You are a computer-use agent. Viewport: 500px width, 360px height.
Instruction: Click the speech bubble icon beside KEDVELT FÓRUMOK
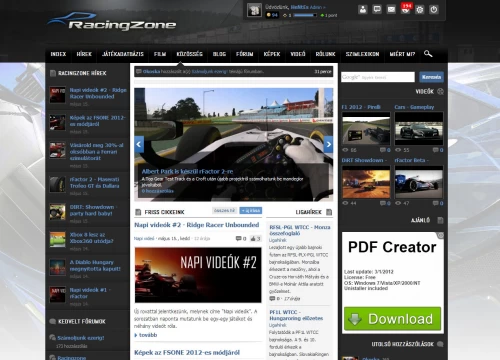53,321
